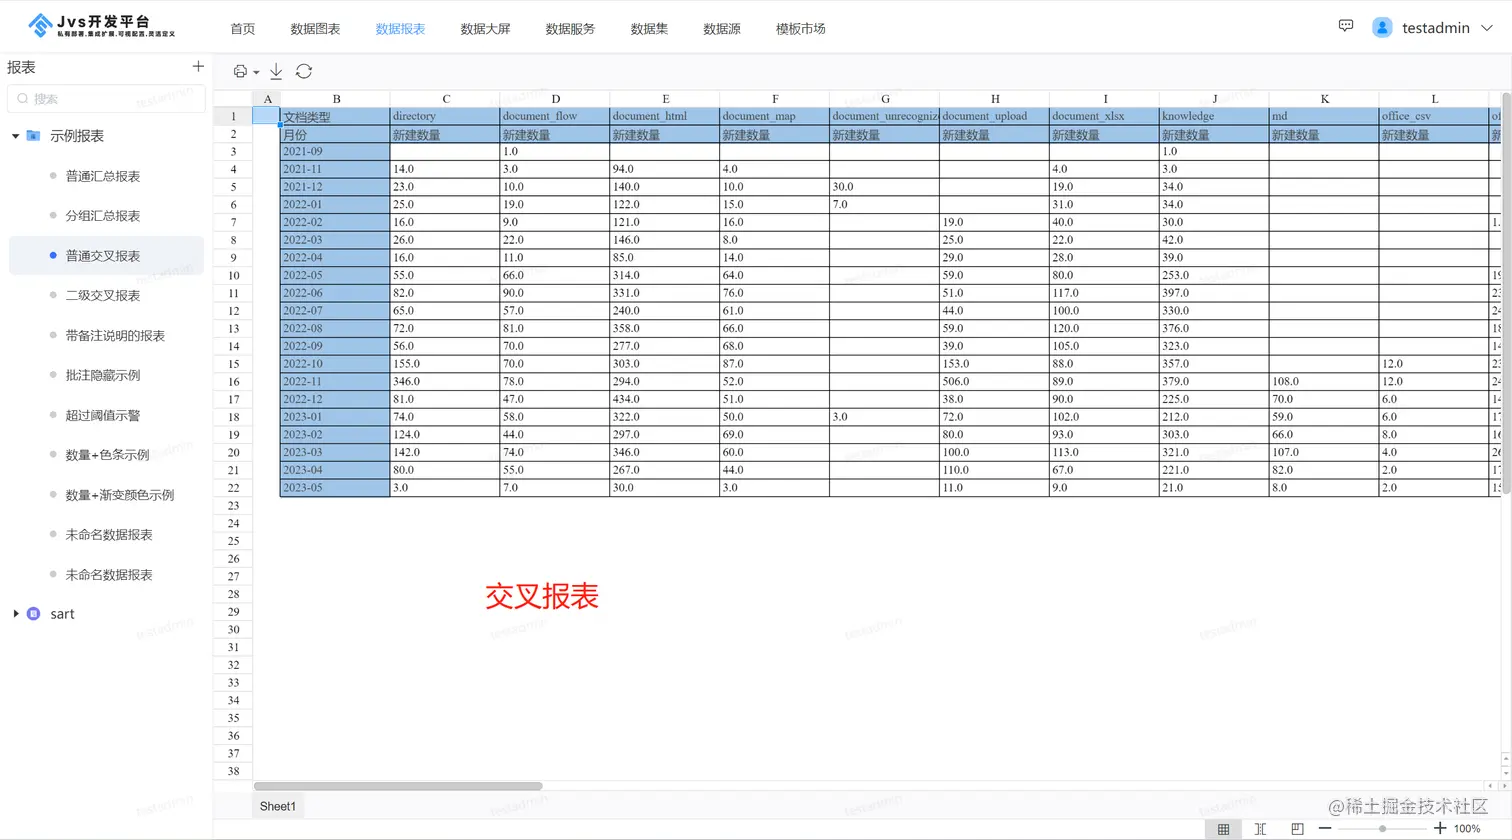This screenshot has width=1512, height=840.
Task: Click the download report icon
Action: 276,71
